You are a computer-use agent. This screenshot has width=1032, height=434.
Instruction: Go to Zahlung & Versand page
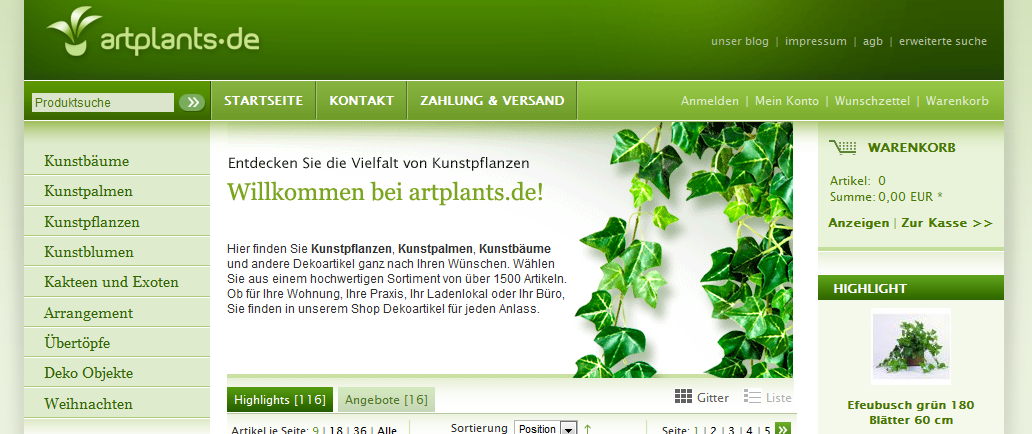[492, 101]
